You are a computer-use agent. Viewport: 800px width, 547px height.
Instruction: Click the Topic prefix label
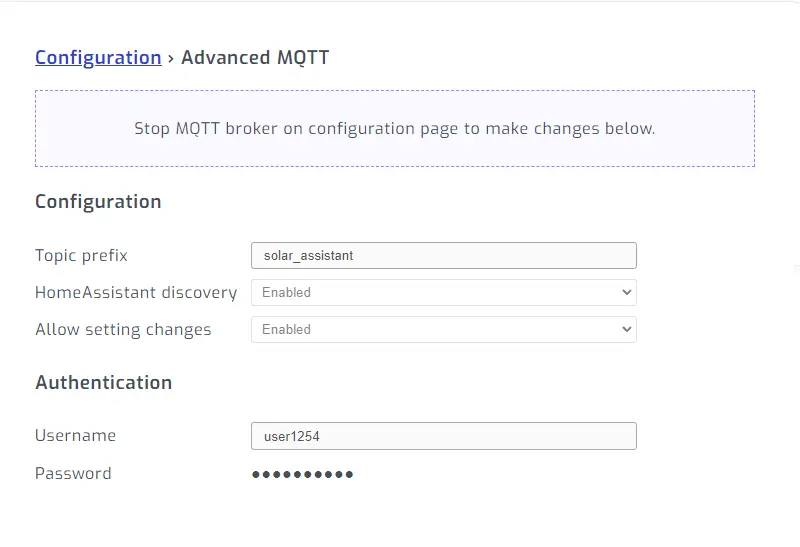pyautogui.click(x=81, y=255)
